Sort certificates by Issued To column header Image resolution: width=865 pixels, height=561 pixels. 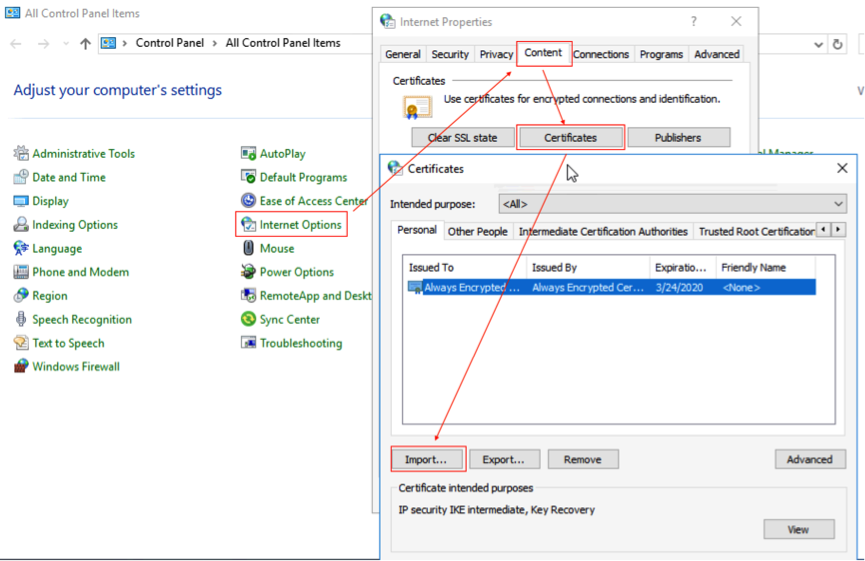coord(465,267)
